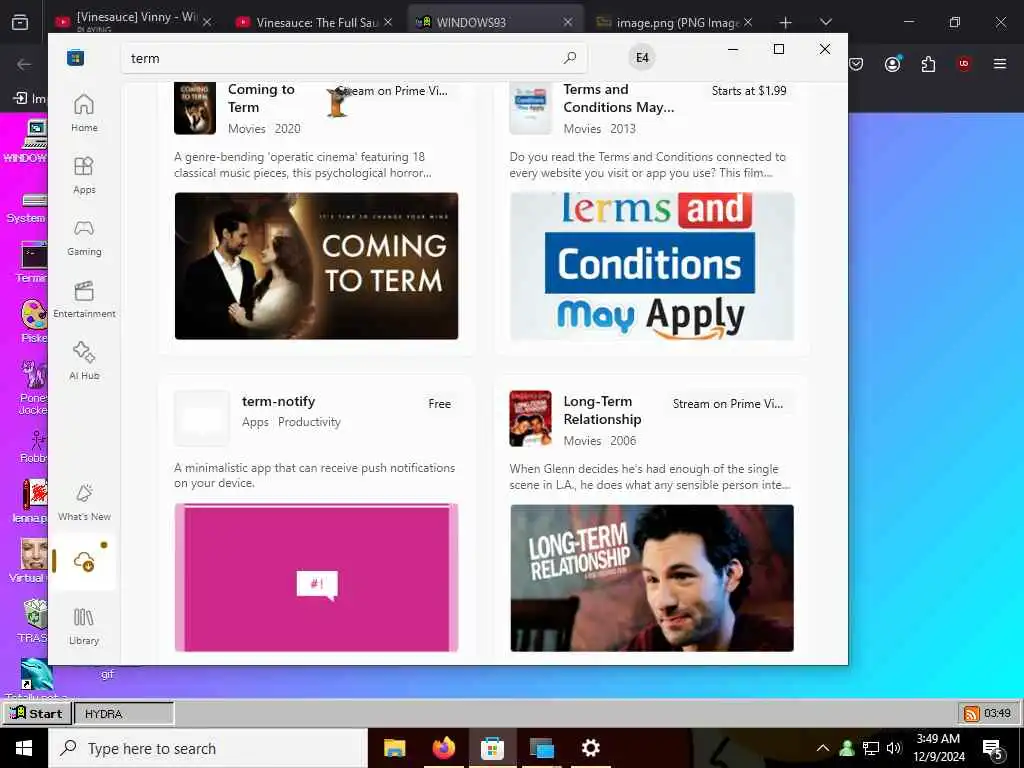Image resolution: width=1024 pixels, height=768 pixels.
Task: Expand hidden system tray icons
Action: 823,748
